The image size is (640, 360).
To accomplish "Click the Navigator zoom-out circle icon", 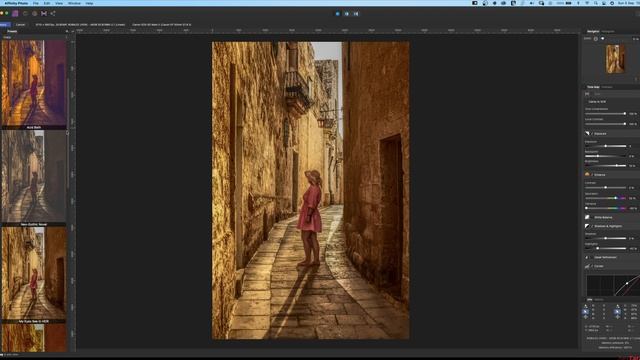I will [596, 39].
